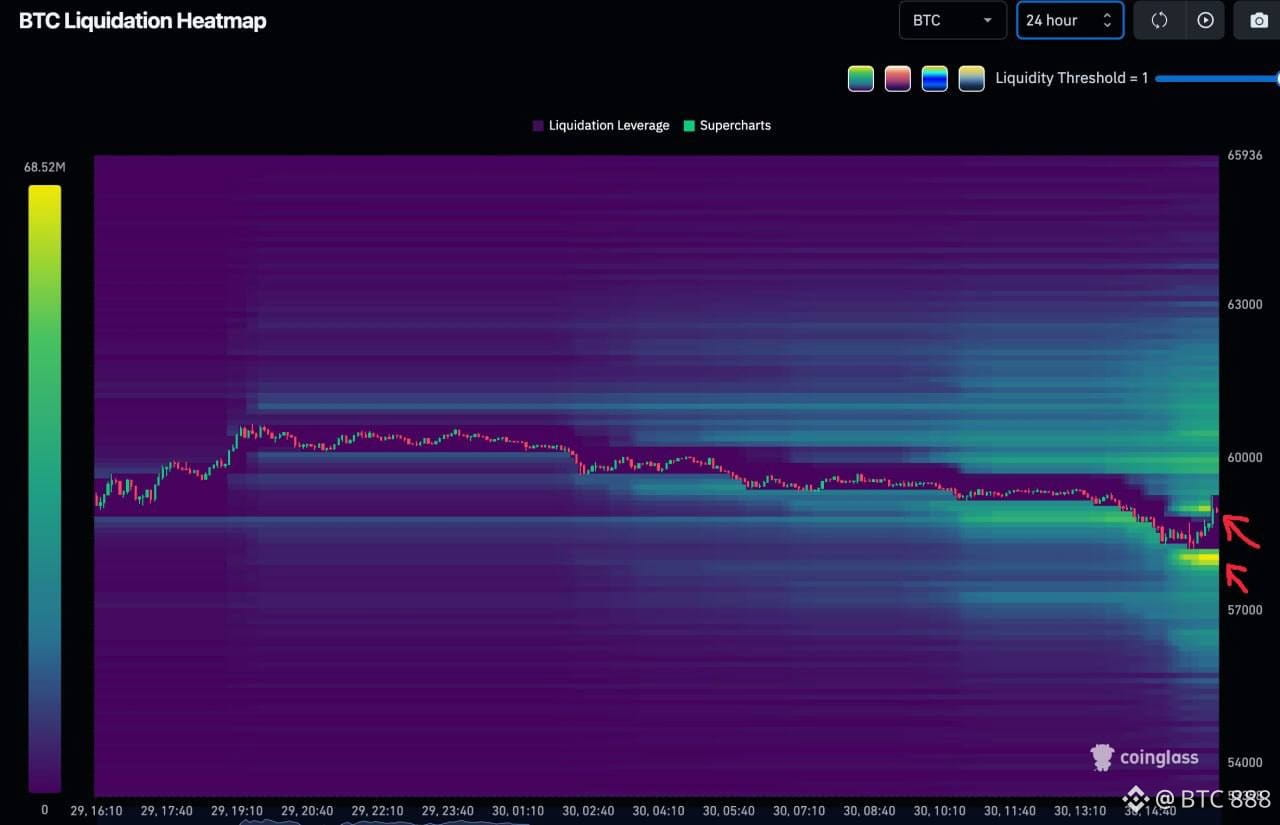The width and height of the screenshot is (1280, 825).
Task: Toggle the Supercharts legend series
Action: (727, 126)
